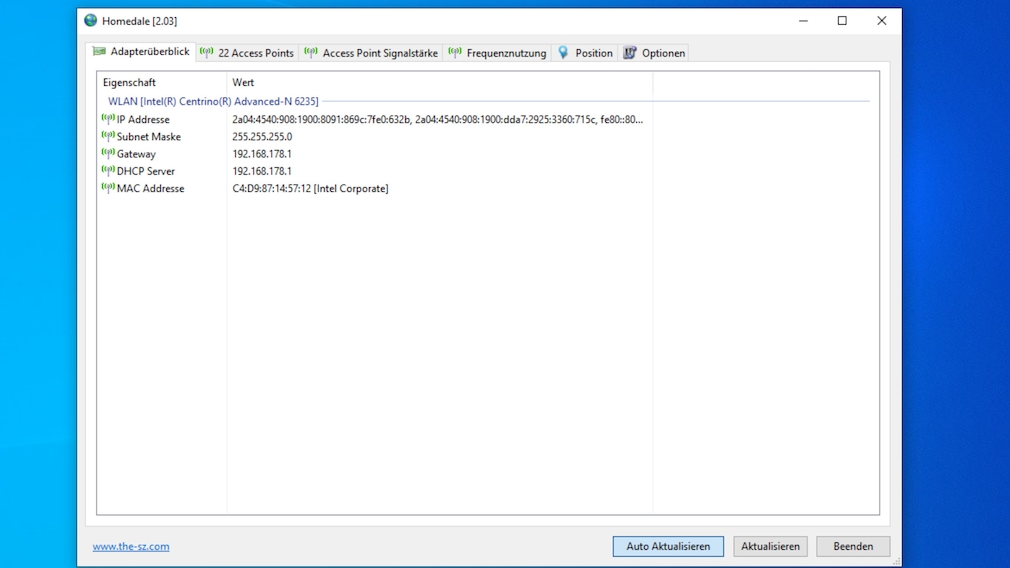
Task: Click the antenna icon beside DHCP Server
Action: [x=108, y=171]
